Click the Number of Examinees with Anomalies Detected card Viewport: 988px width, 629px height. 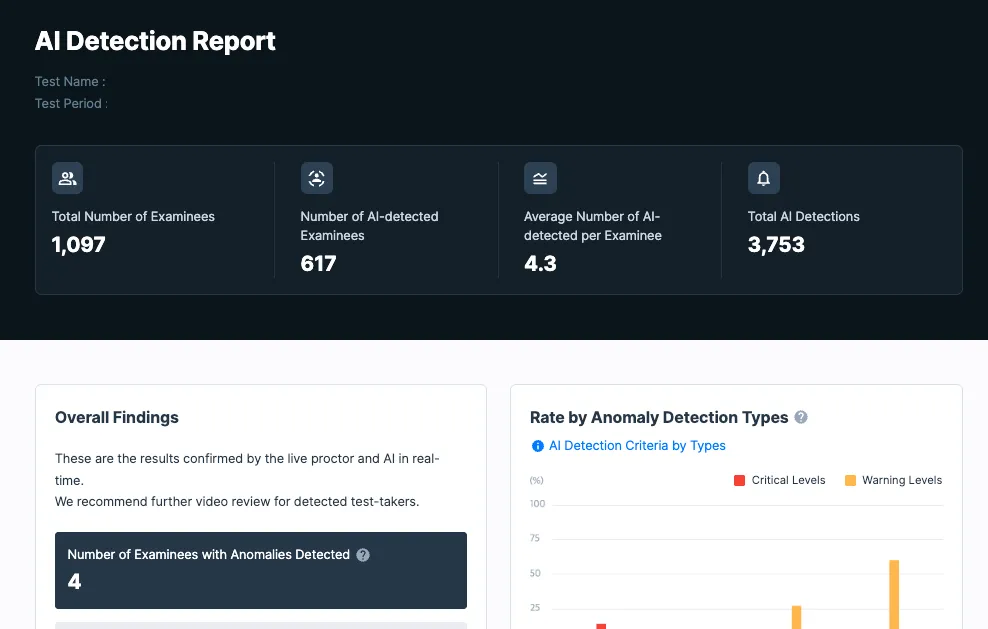click(x=261, y=570)
